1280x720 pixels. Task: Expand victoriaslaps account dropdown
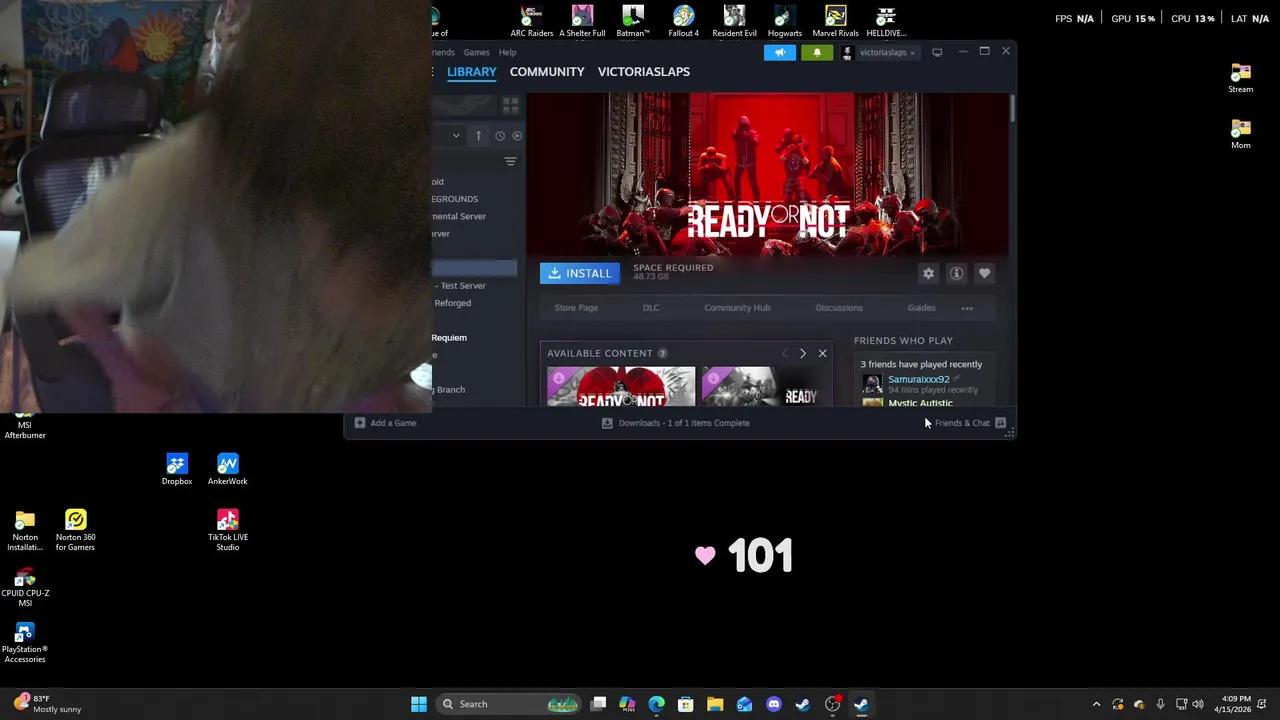(880, 52)
